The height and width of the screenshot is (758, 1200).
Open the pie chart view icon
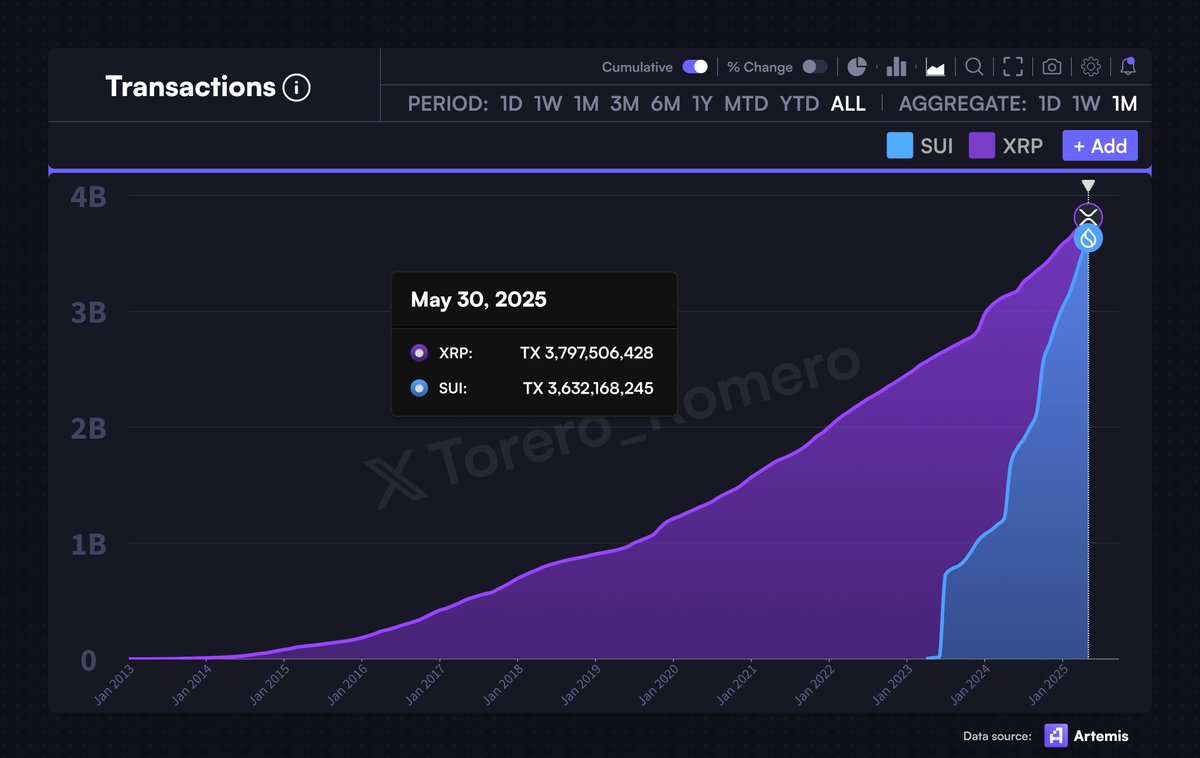pyautogui.click(x=857, y=66)
